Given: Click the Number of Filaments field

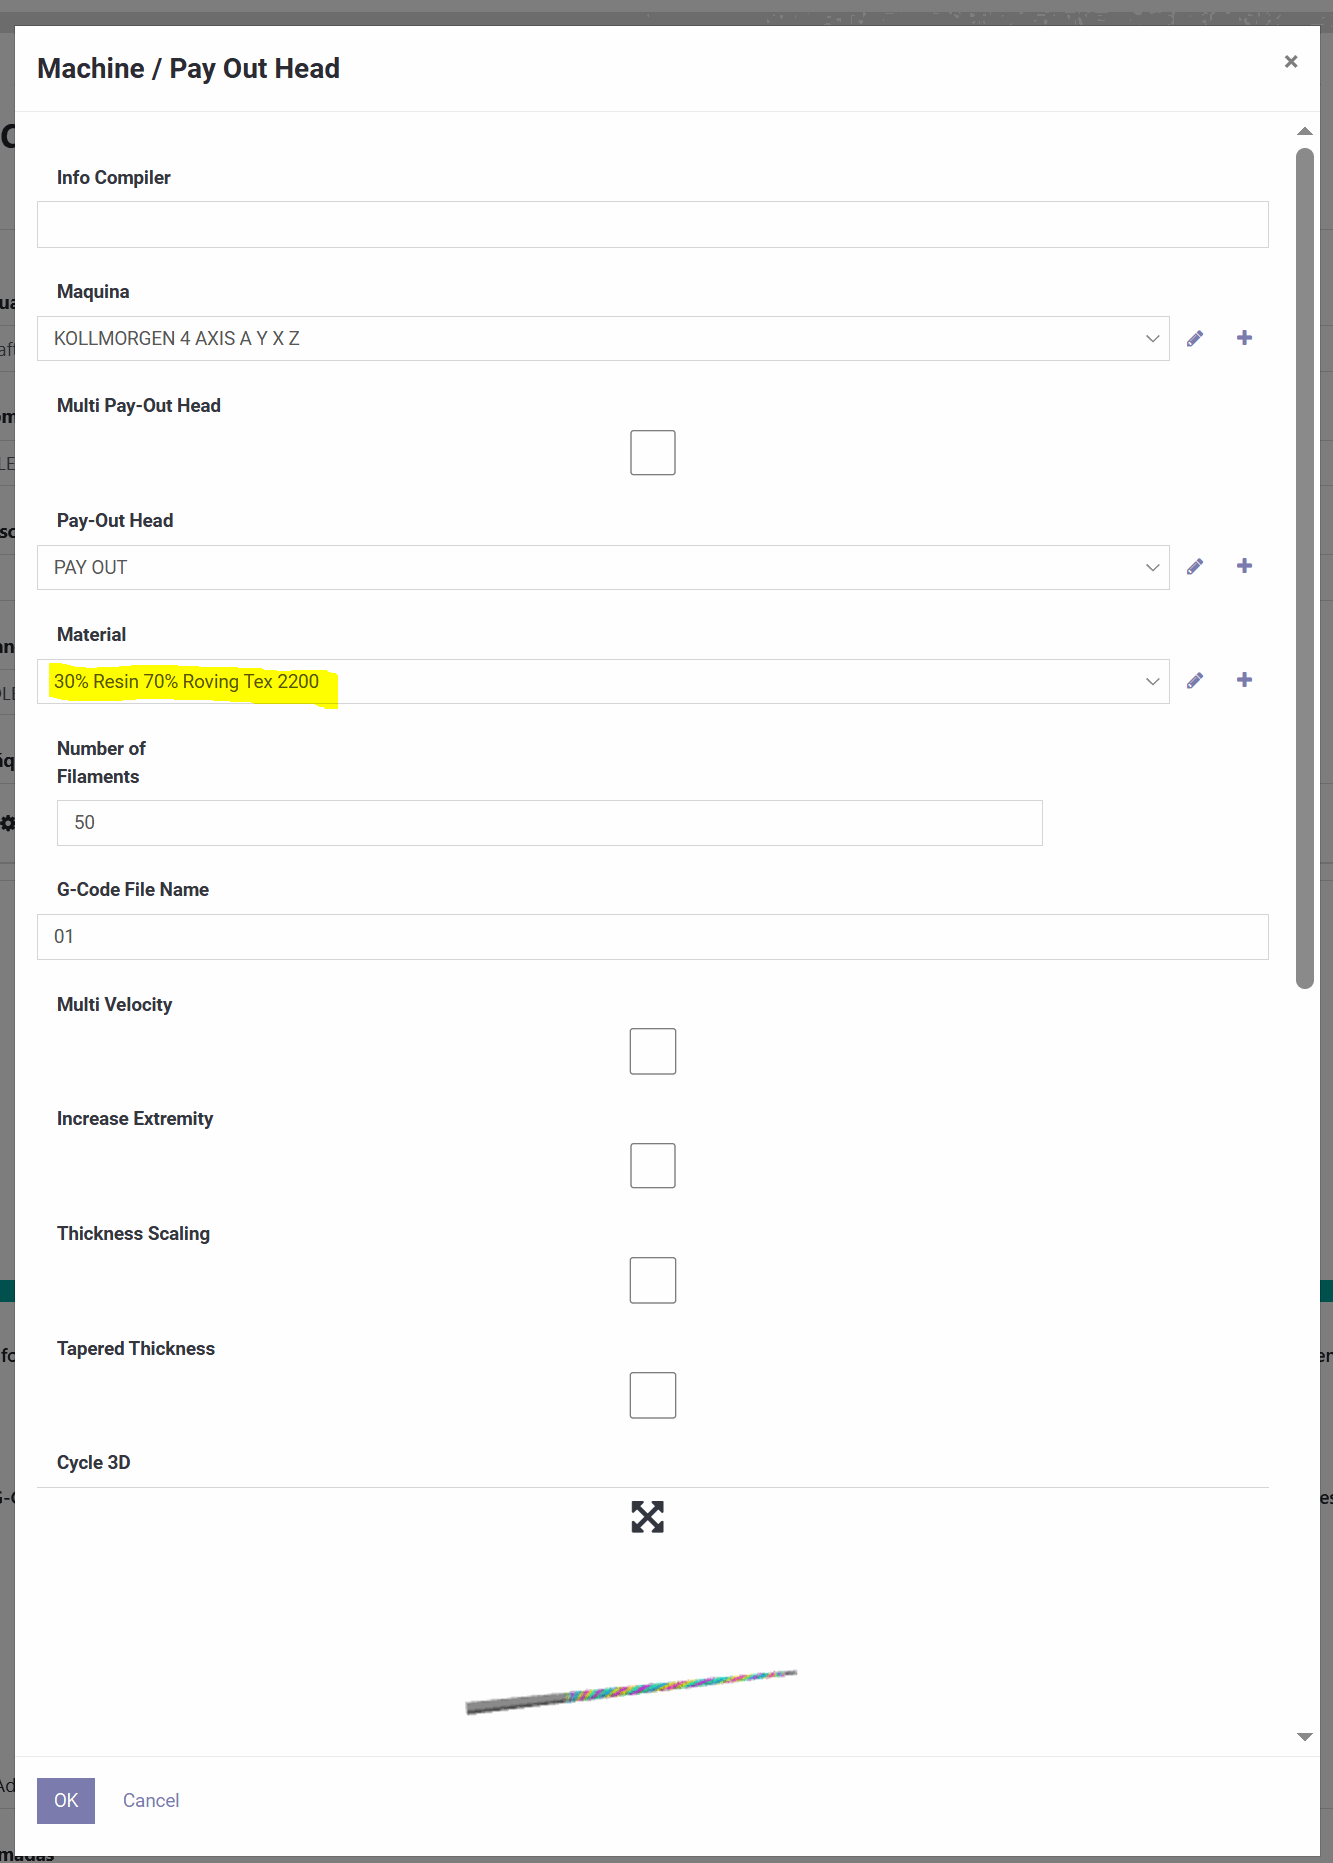Looking at the screenshot, I should tap(549, 823).
